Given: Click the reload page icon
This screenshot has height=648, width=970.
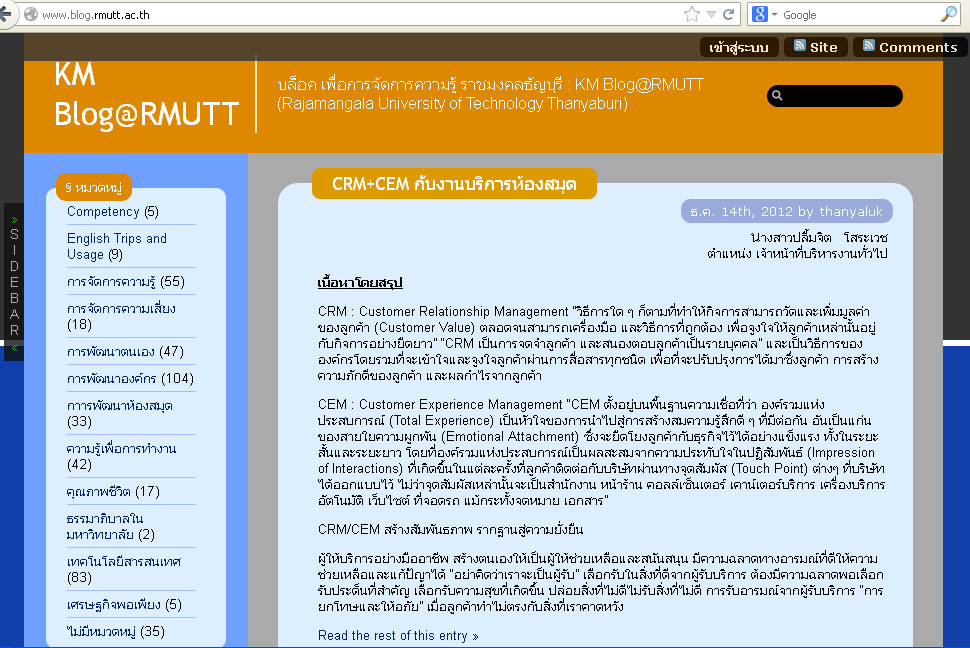Looking at the screenshot, I should pos(729,14).
